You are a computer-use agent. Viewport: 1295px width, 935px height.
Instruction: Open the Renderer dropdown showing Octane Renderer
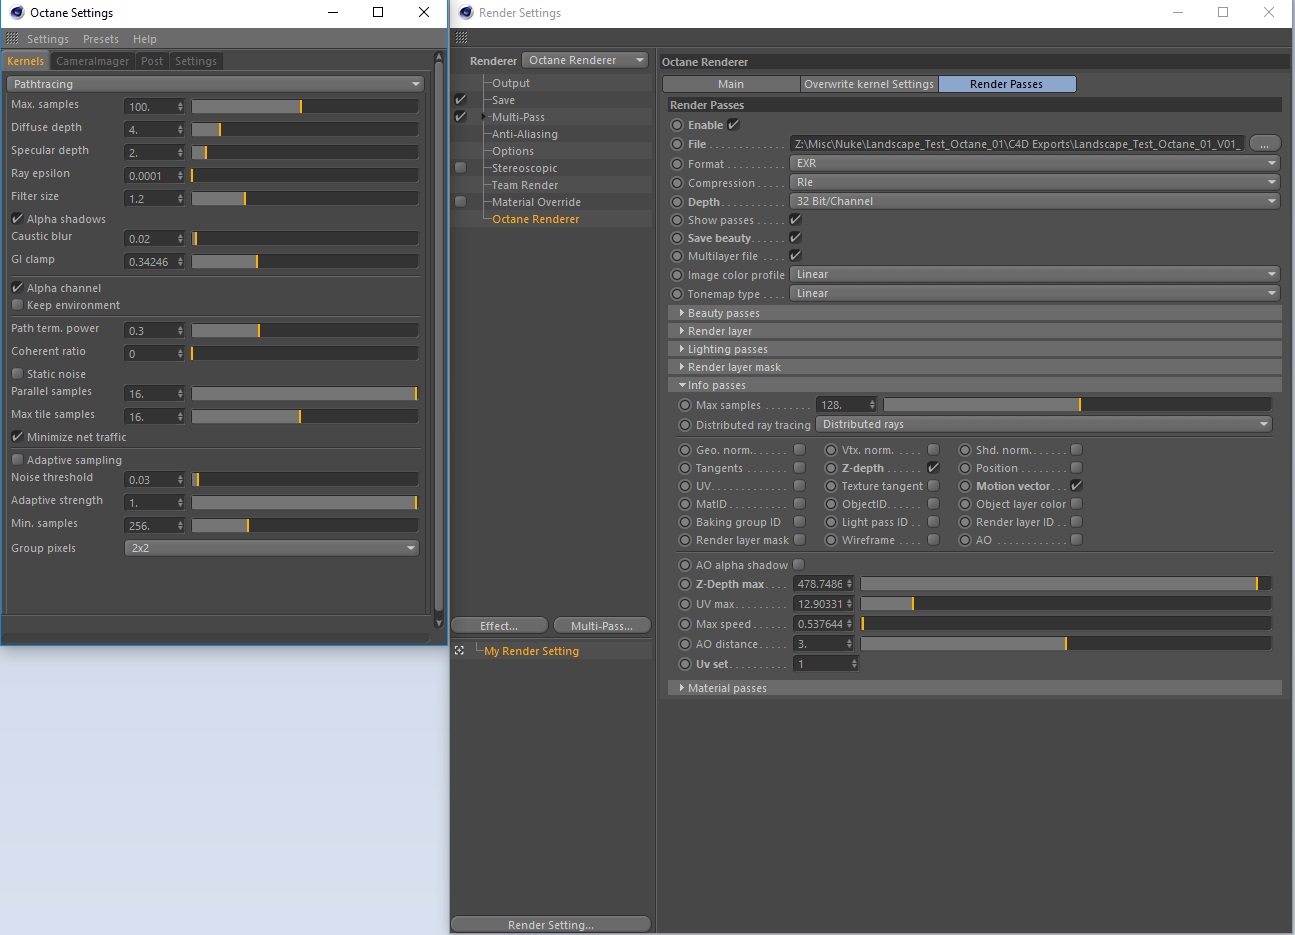tap(586, 60)
